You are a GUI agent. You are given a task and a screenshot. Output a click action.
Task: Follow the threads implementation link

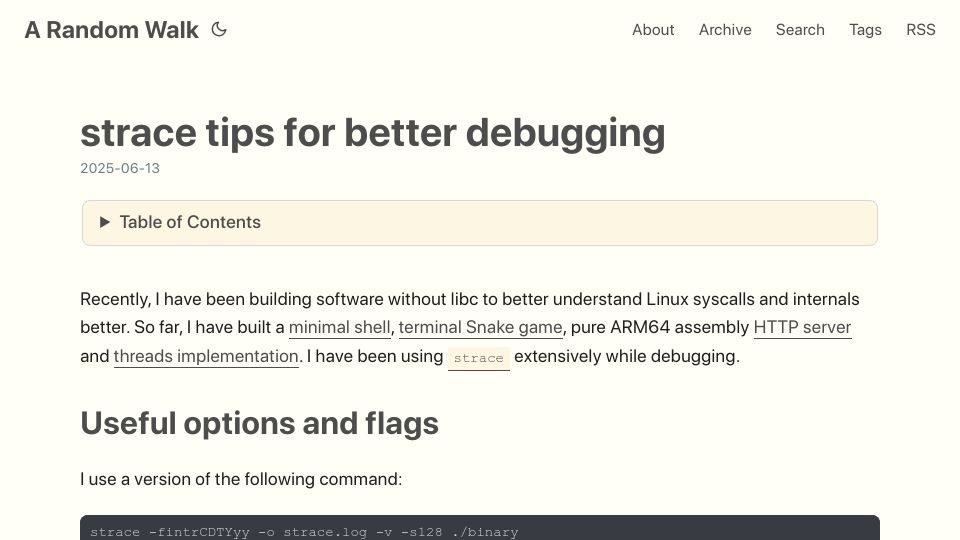[206, 356]
